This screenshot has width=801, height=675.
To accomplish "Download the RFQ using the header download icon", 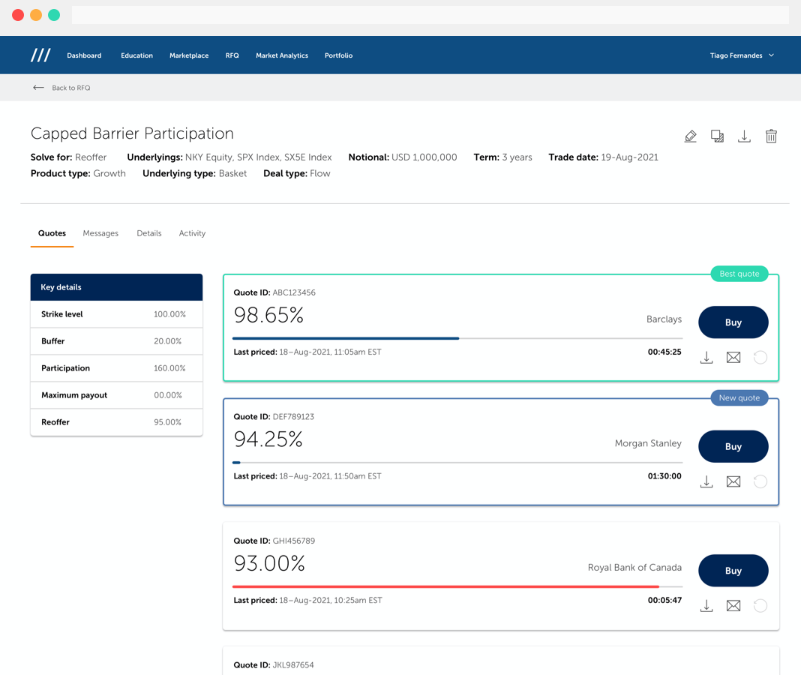I will [x=744, y=136].
